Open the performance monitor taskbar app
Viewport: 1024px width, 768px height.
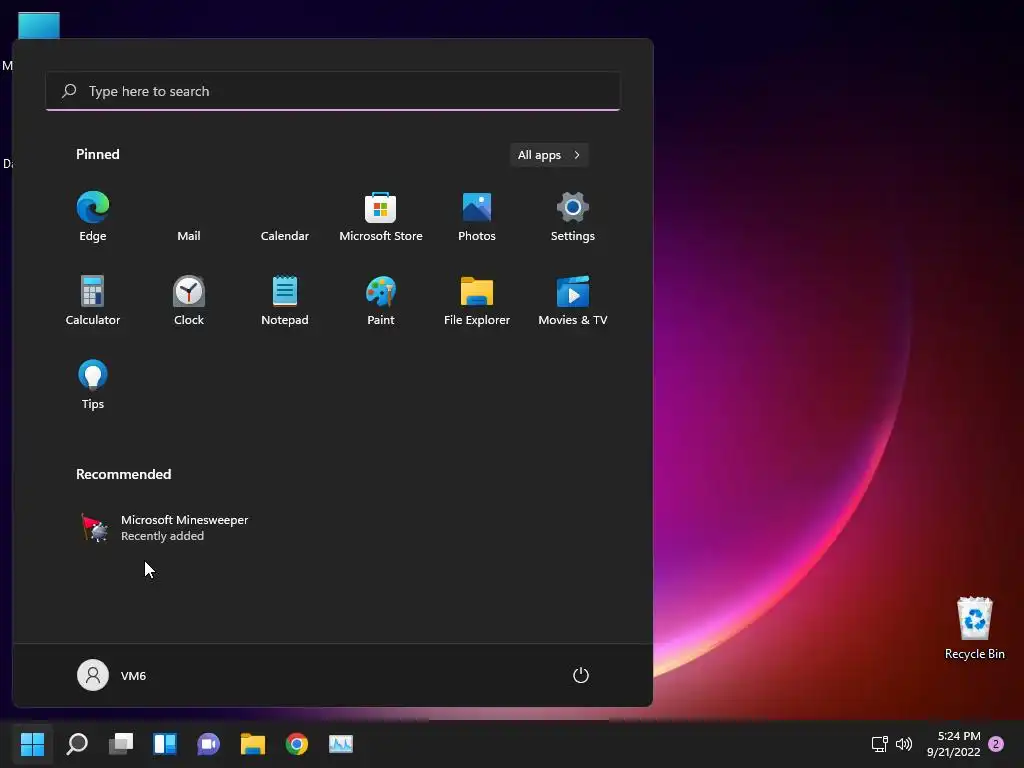[x=341, y=744]
